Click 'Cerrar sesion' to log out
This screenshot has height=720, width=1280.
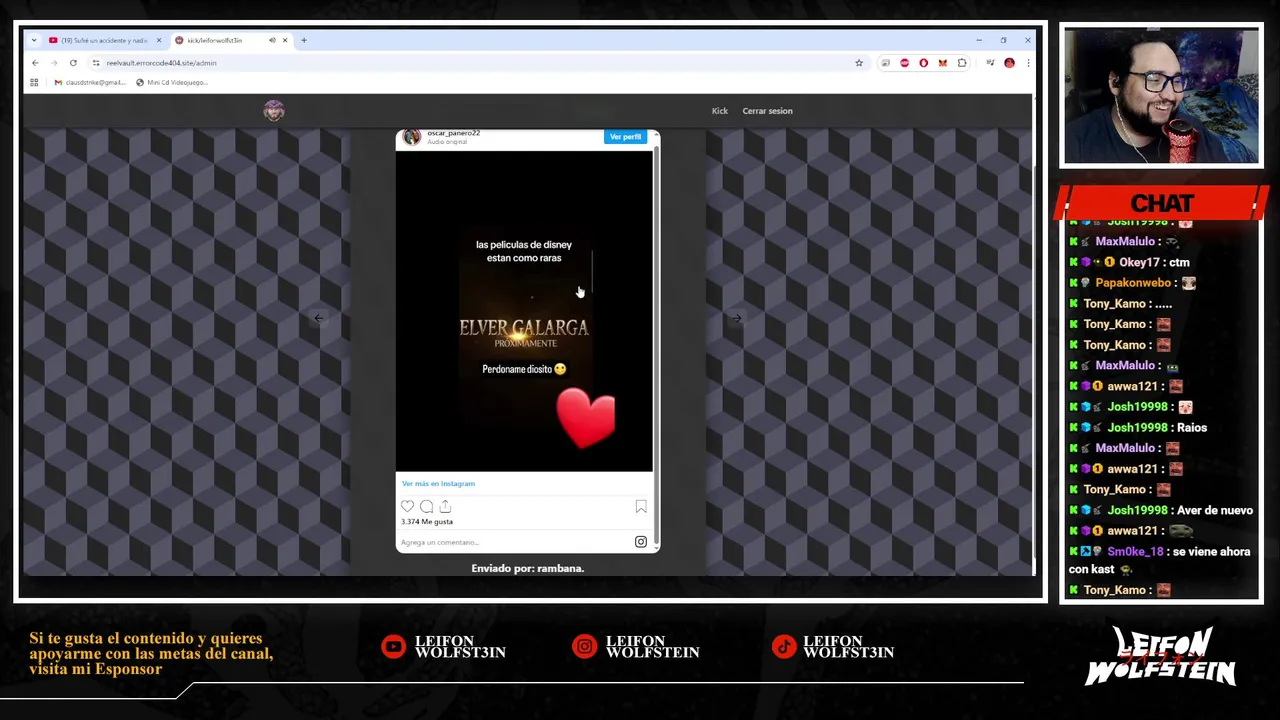[767, 111]
